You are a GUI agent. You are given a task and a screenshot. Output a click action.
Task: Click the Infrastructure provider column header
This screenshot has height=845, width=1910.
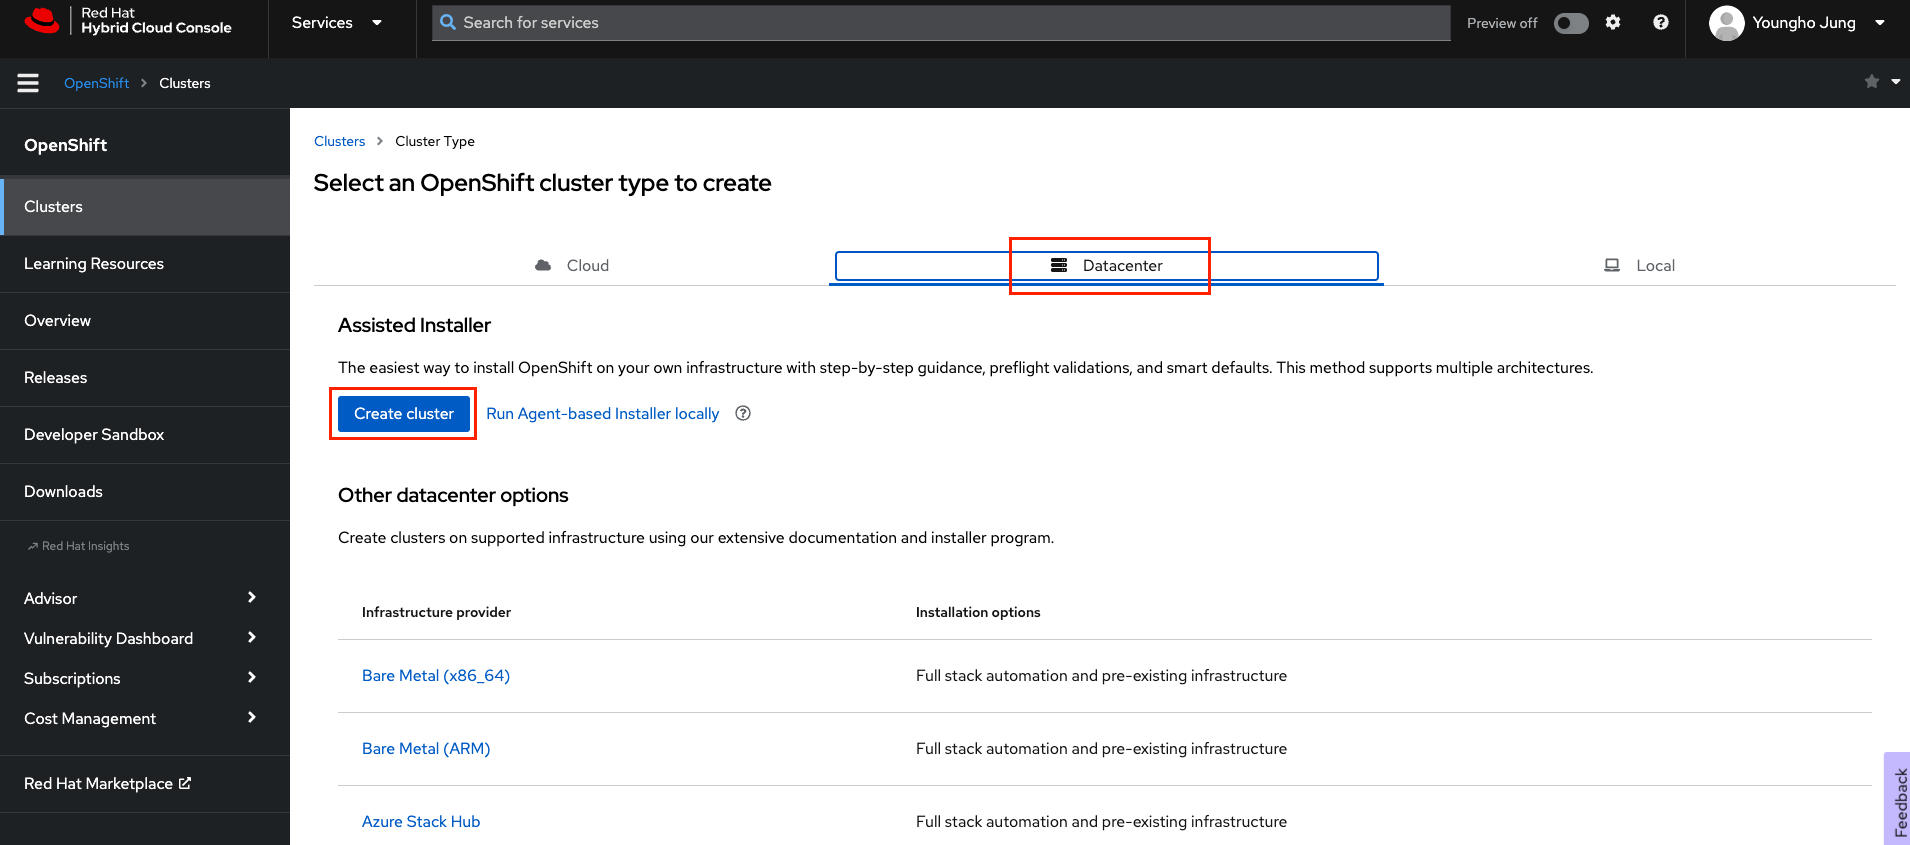436,612
